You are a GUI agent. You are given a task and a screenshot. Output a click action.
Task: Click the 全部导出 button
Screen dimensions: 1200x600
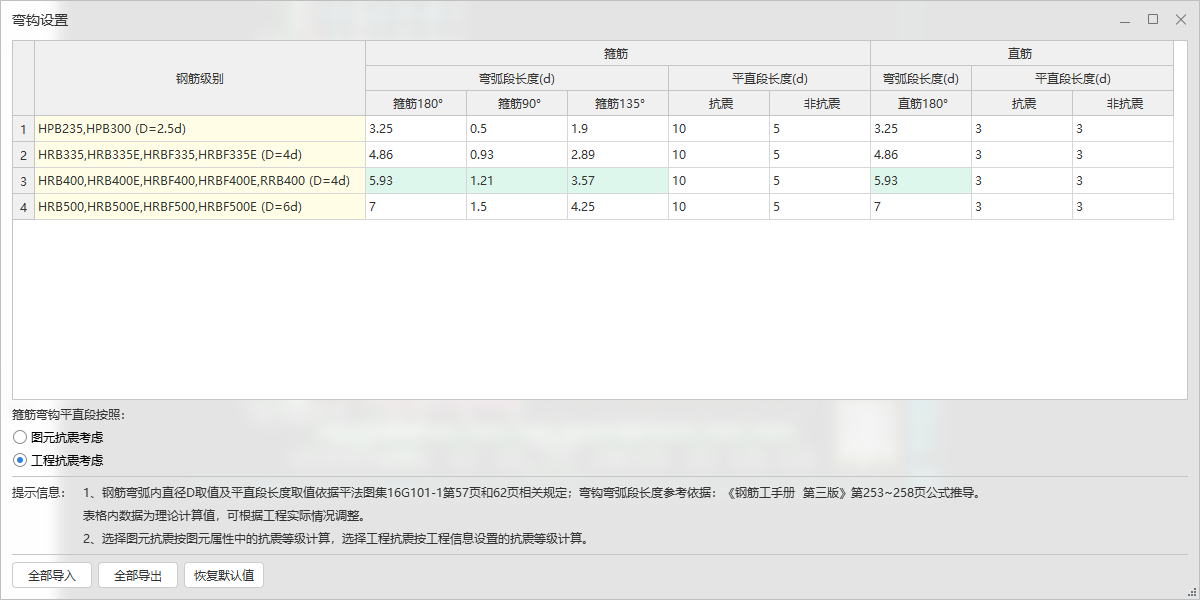click(x=138, y=575)
